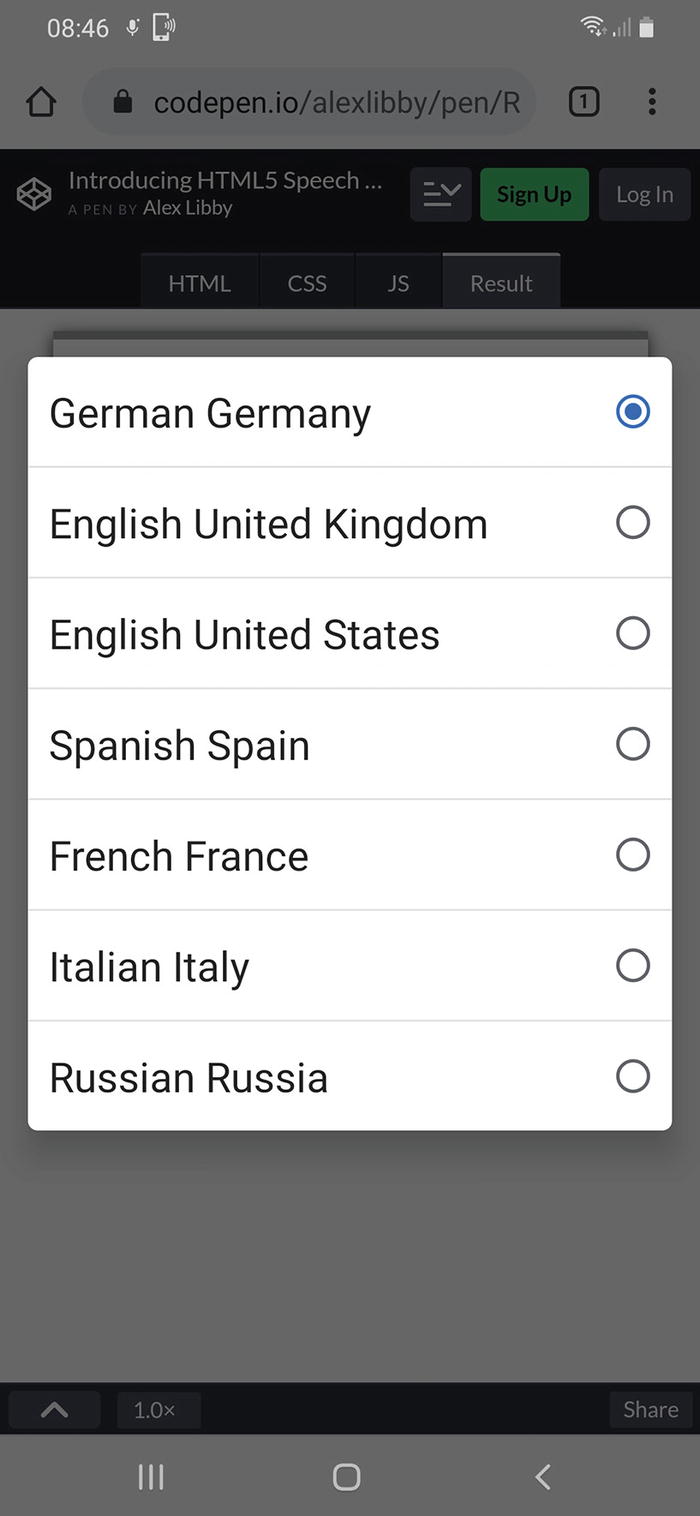Image resolution: width=700 pixels, height=1516 pixels.
Task: Open the browser tab switcher
Action: [x=584, y=102]
